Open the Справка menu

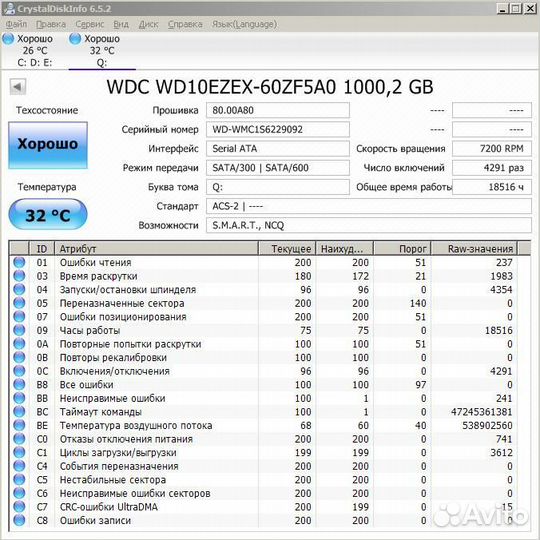click(185, 24)
